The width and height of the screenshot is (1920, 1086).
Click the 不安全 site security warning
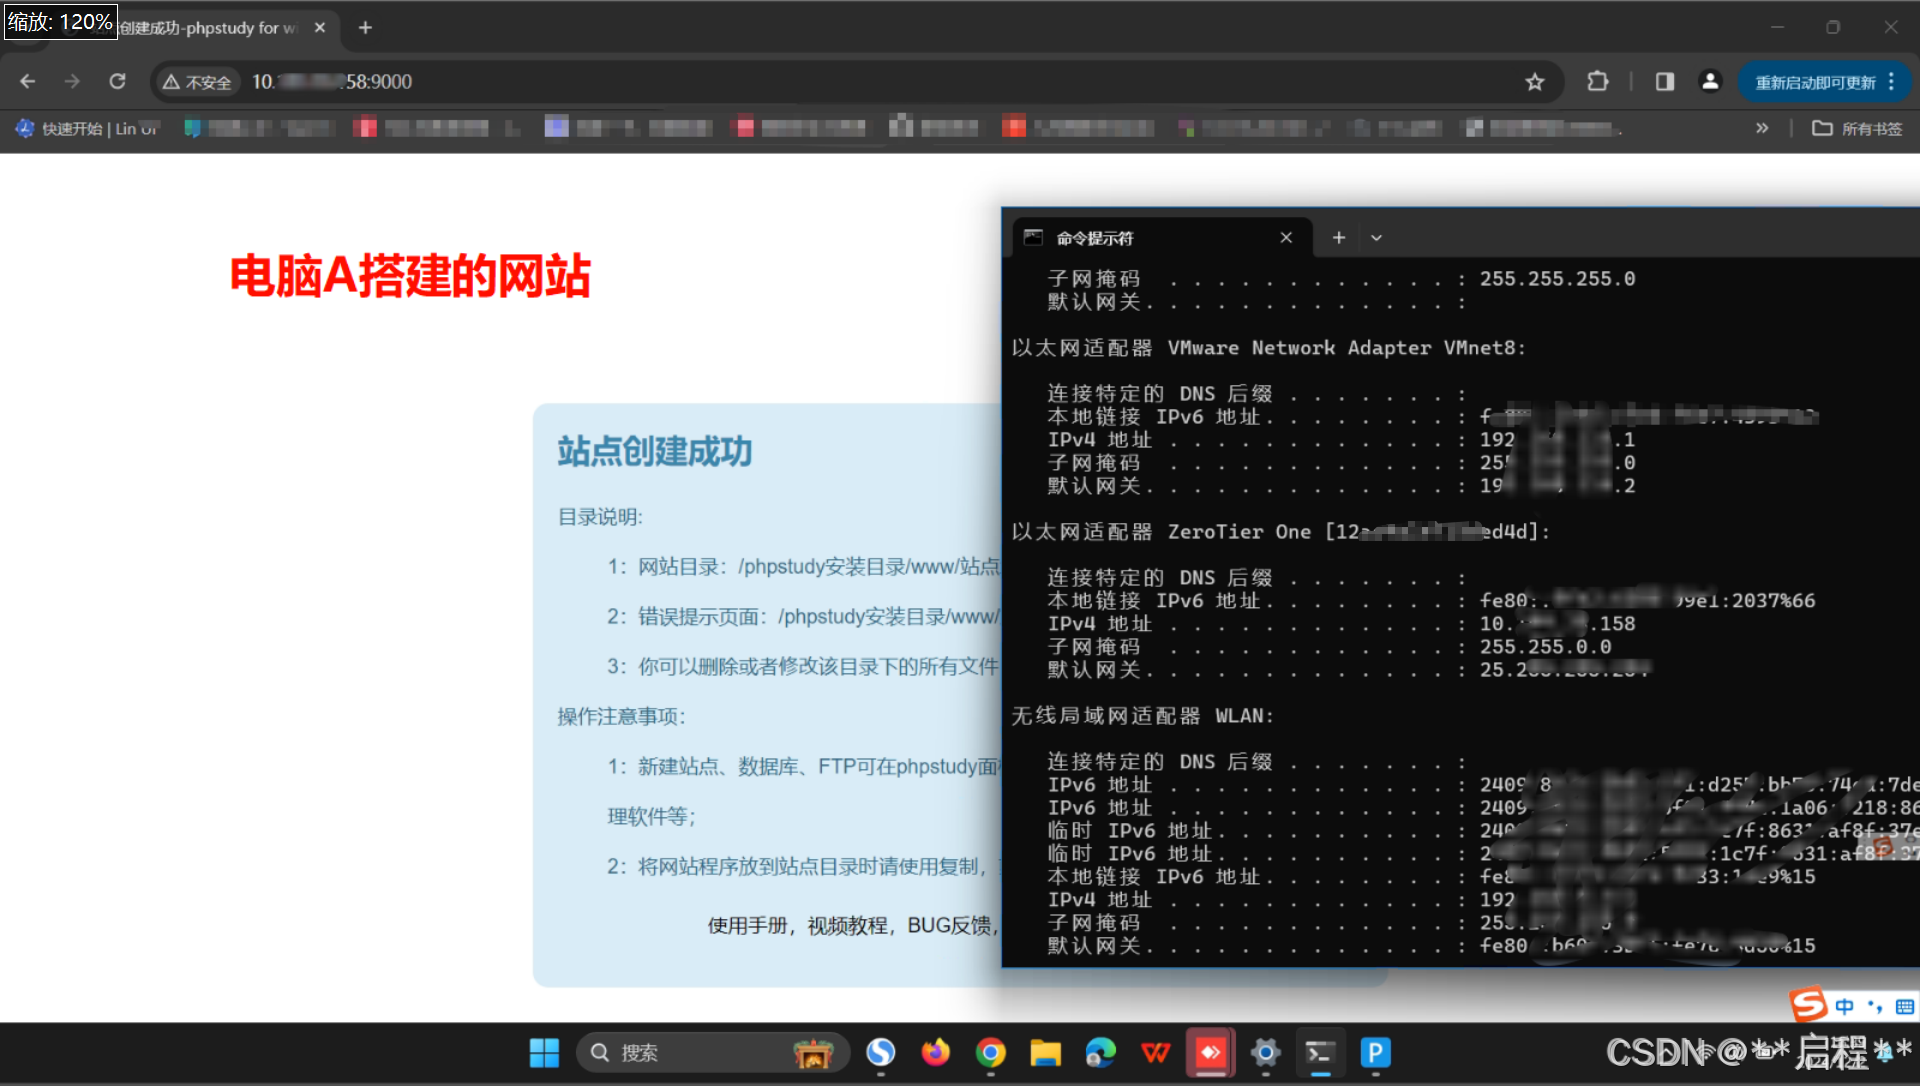coord(198,82)
